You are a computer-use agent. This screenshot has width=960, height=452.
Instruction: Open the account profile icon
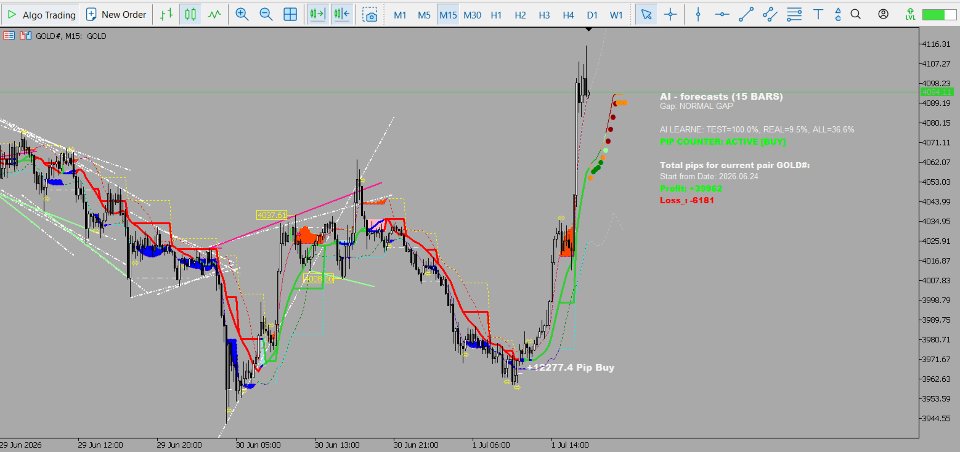point(883,14)
